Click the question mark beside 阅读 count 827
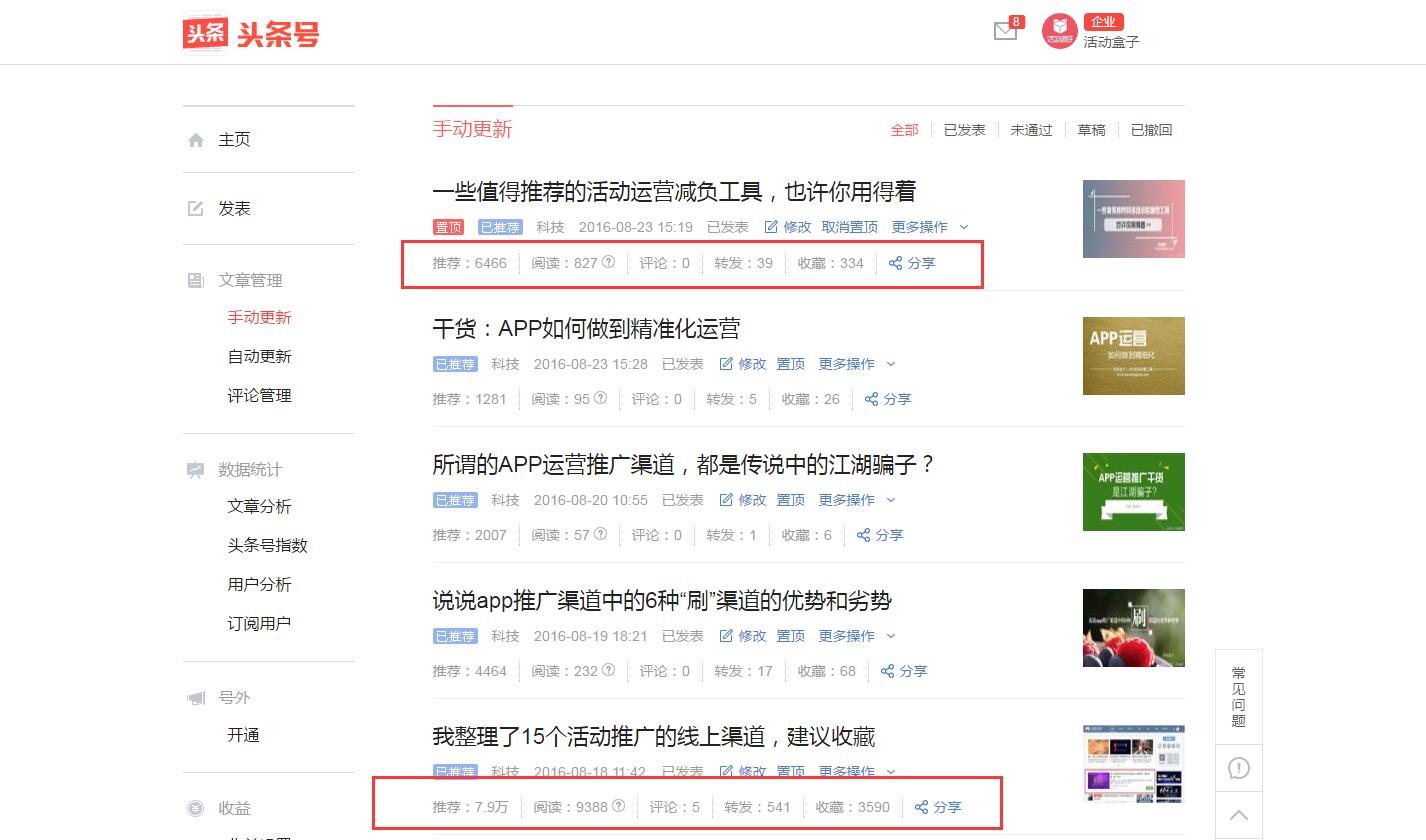1426x840 pixels. pyautogui.click(x=606, y=263)
